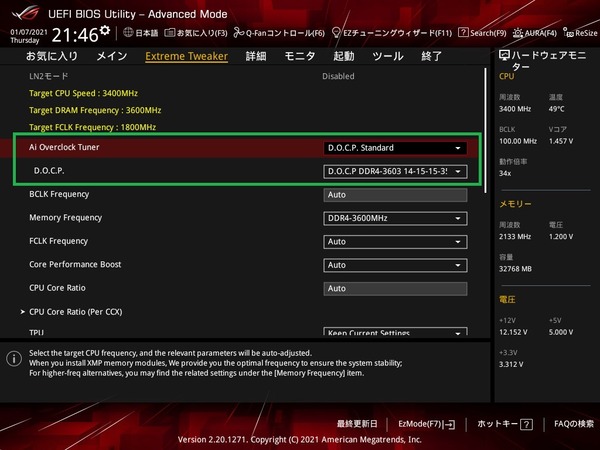This screenshot has width=600, height=450.
Task: Click the CPU temperature 49°C value
Action: point(556,109)
